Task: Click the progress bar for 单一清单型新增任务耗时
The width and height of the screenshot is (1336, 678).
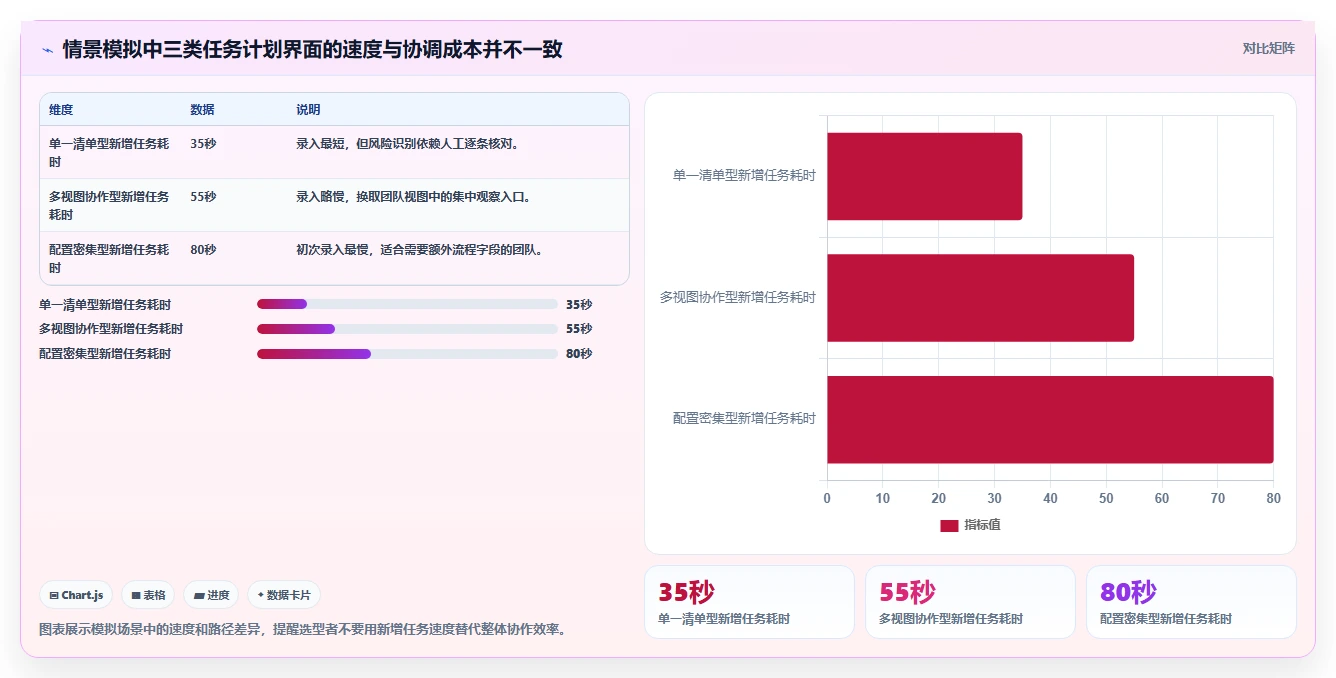Action: coord(407,304)
